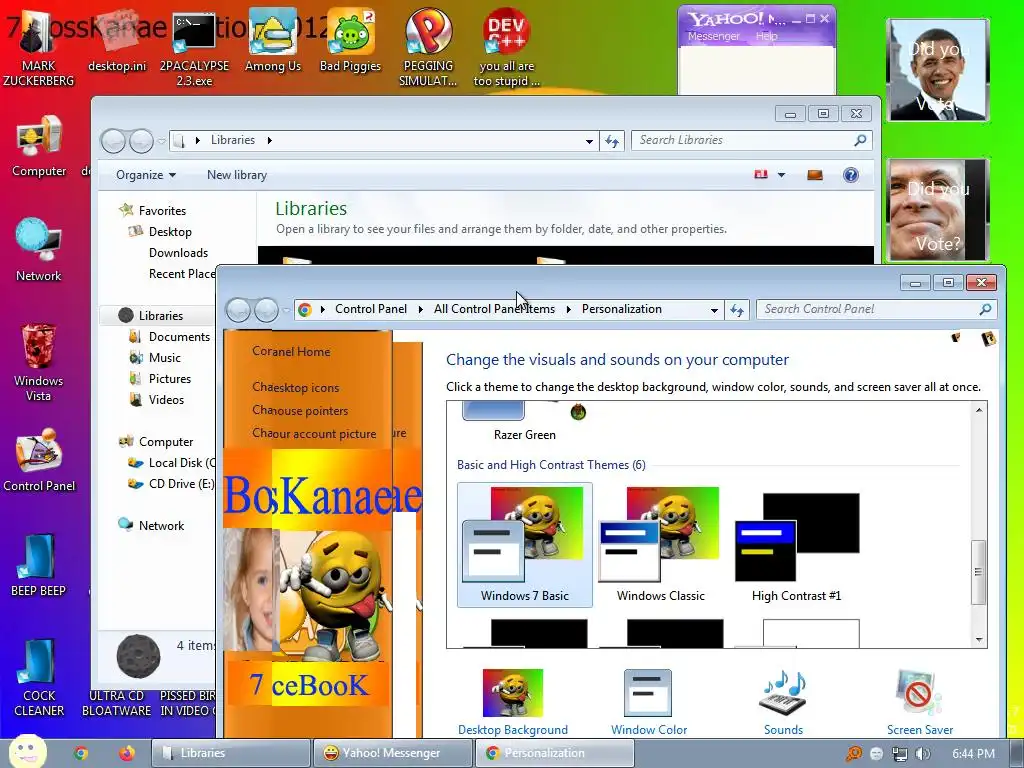This screenshot has width=1024, height=768.
Task: Expand the Libraries address bar history dropdown
Action: (589, 140)
